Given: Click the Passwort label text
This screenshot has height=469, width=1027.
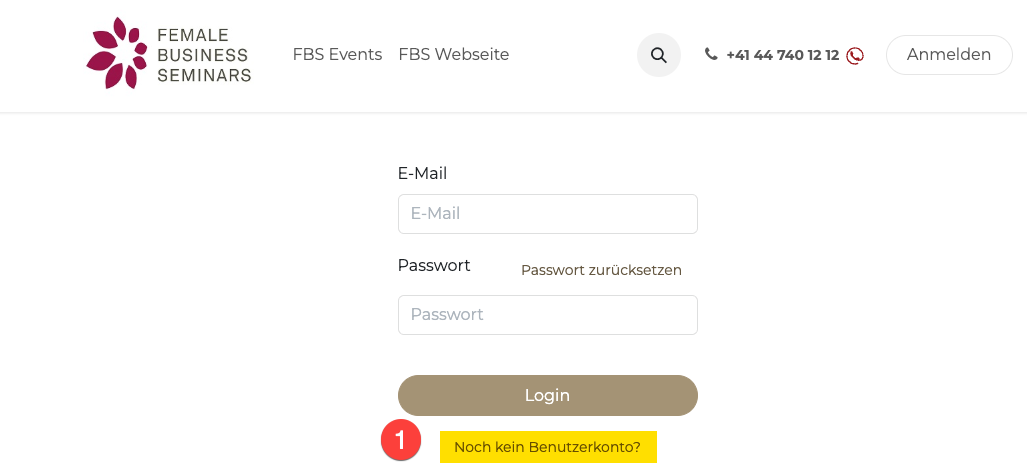Looking at the screenshot, I should click(434, 266).
